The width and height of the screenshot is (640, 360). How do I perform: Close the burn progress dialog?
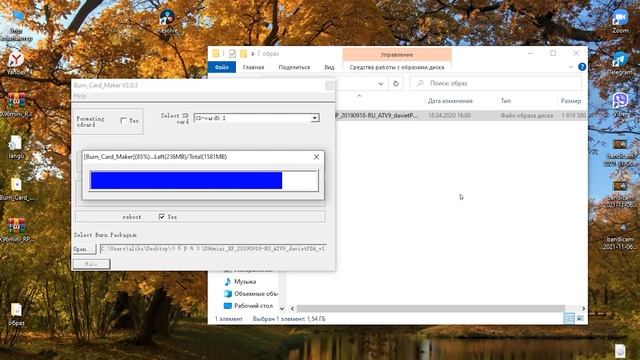316,157
